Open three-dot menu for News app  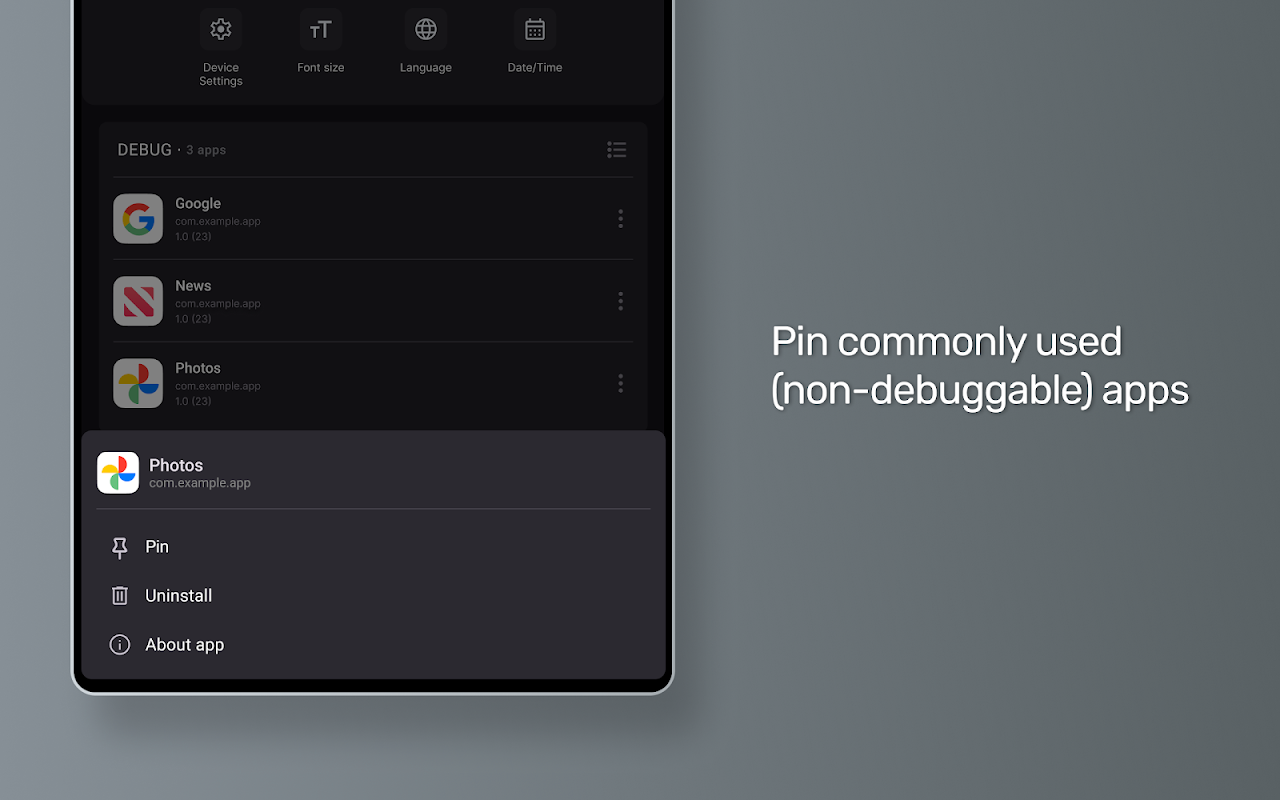tap(621, 301)
